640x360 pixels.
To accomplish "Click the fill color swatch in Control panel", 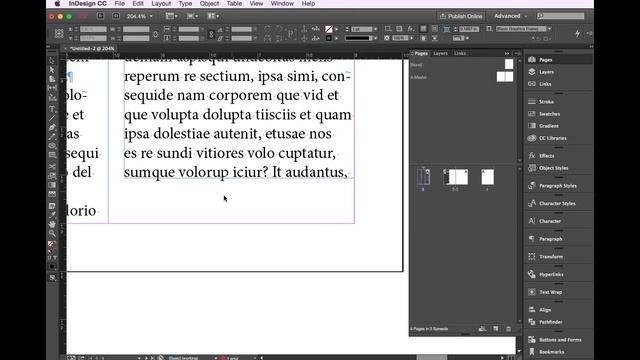I will (329, 29).
